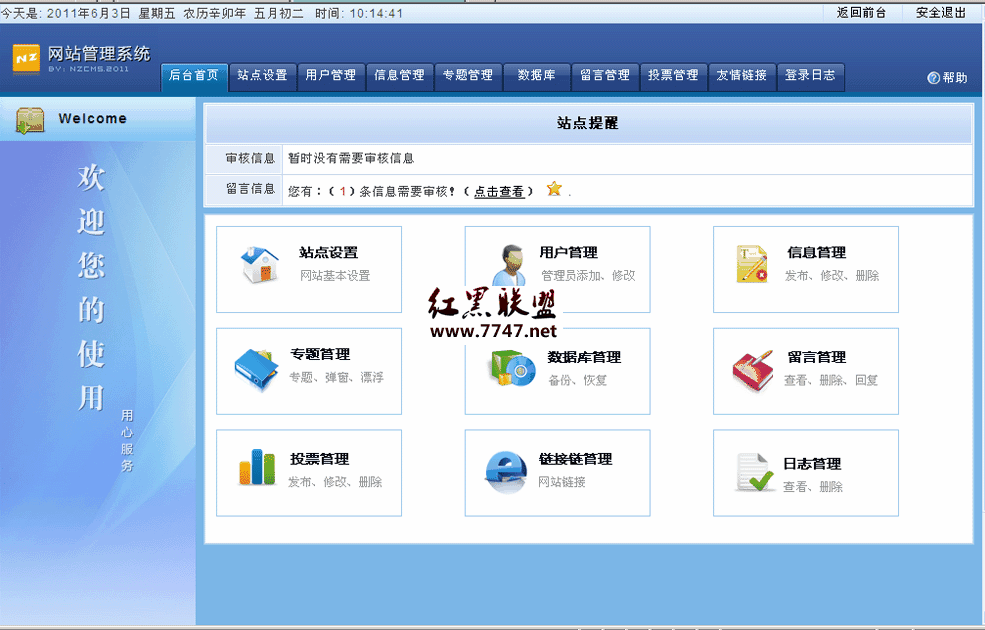Go to the 专题管理 tab in the navigation
Image resolution: width=985 pixels, height=630 pixels.
(468, 76)
